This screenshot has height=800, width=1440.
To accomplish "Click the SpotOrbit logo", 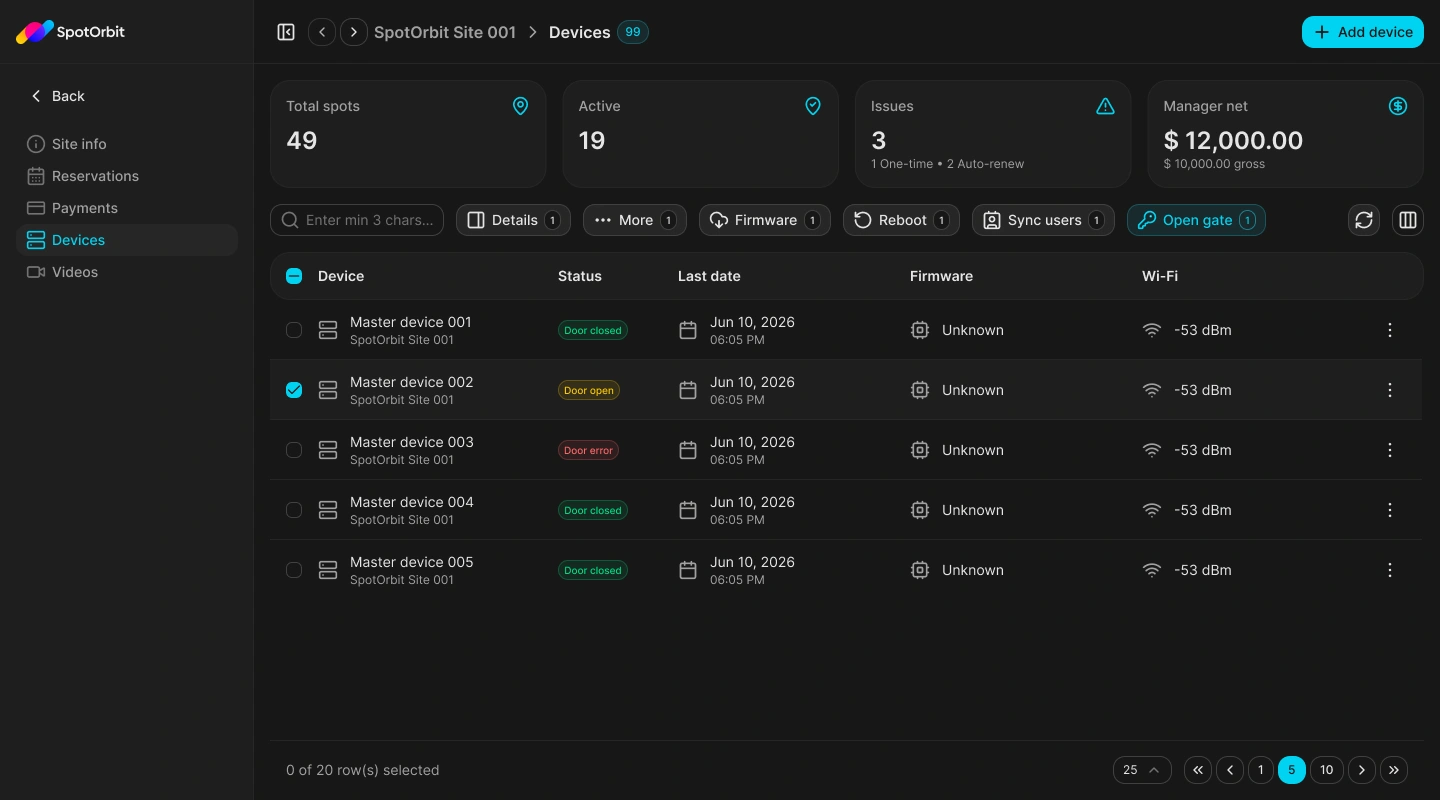I will coord(70,32).
